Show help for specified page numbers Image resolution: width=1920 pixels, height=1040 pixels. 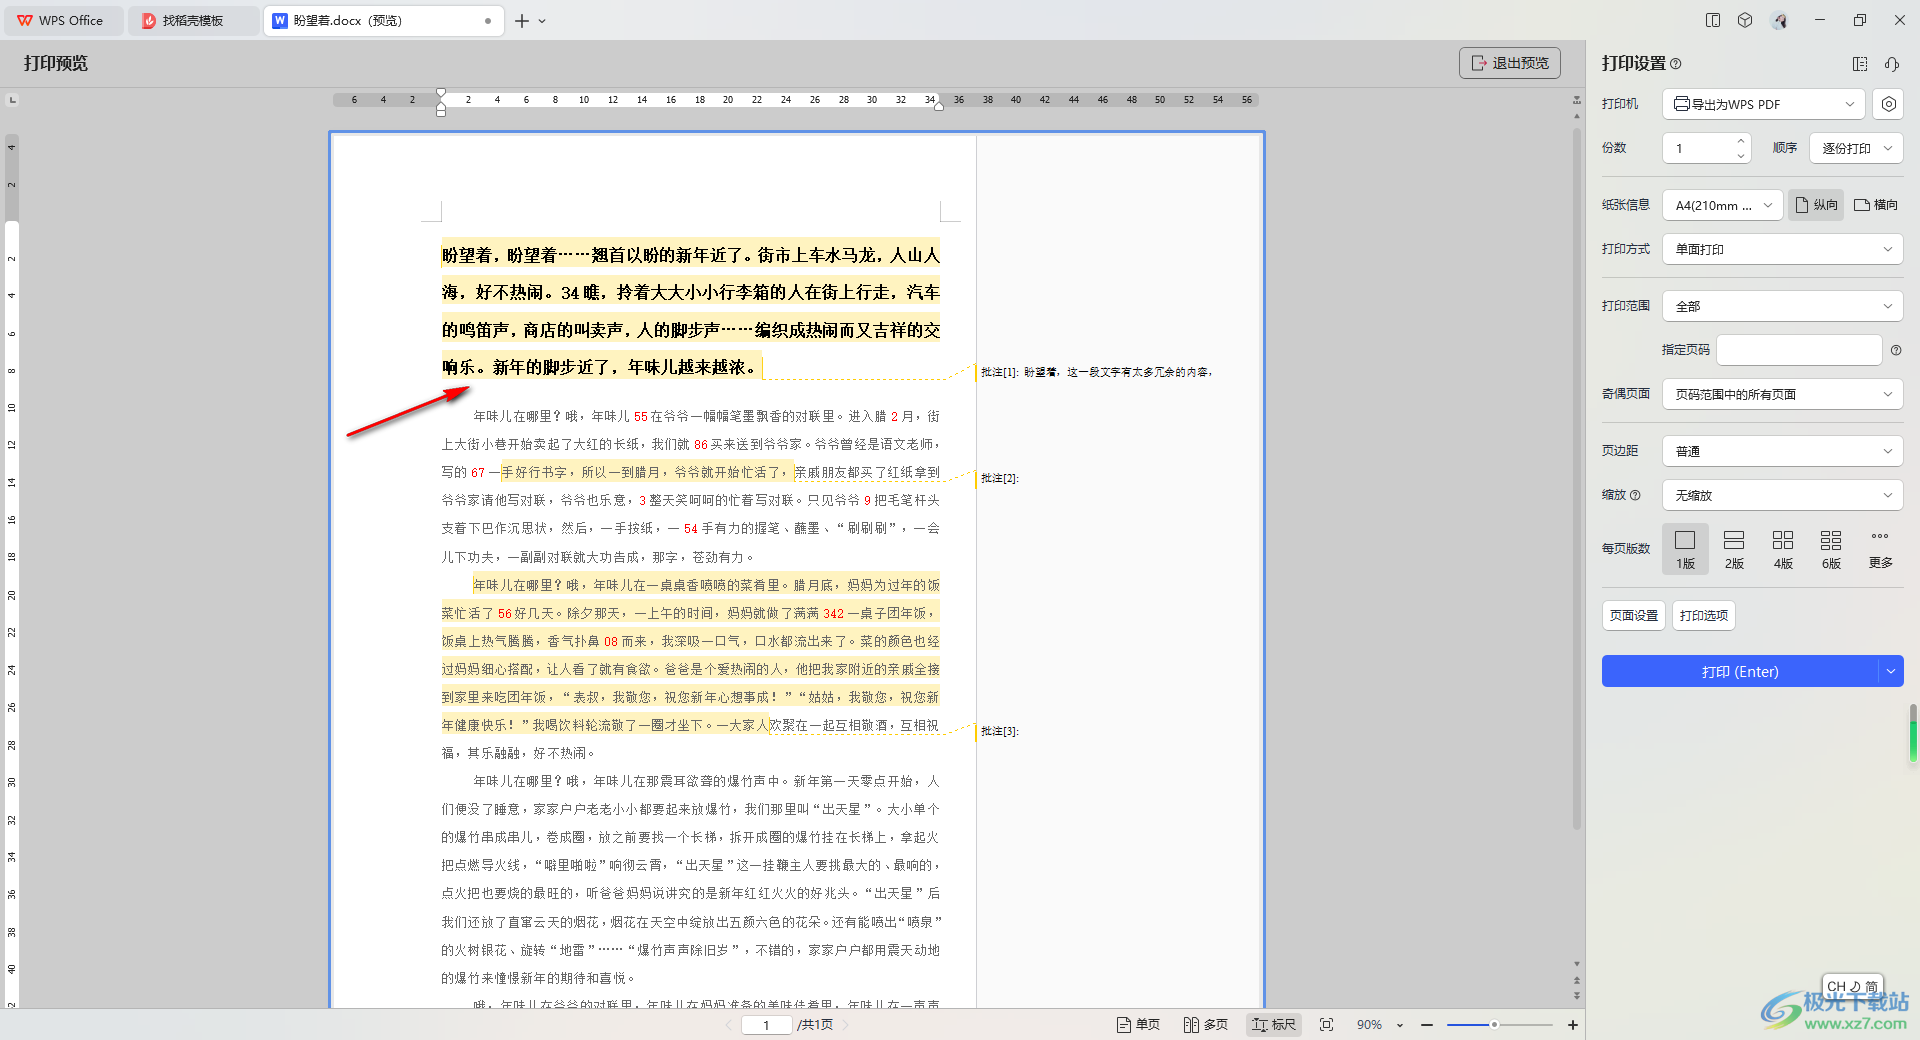pos(1896,350)
